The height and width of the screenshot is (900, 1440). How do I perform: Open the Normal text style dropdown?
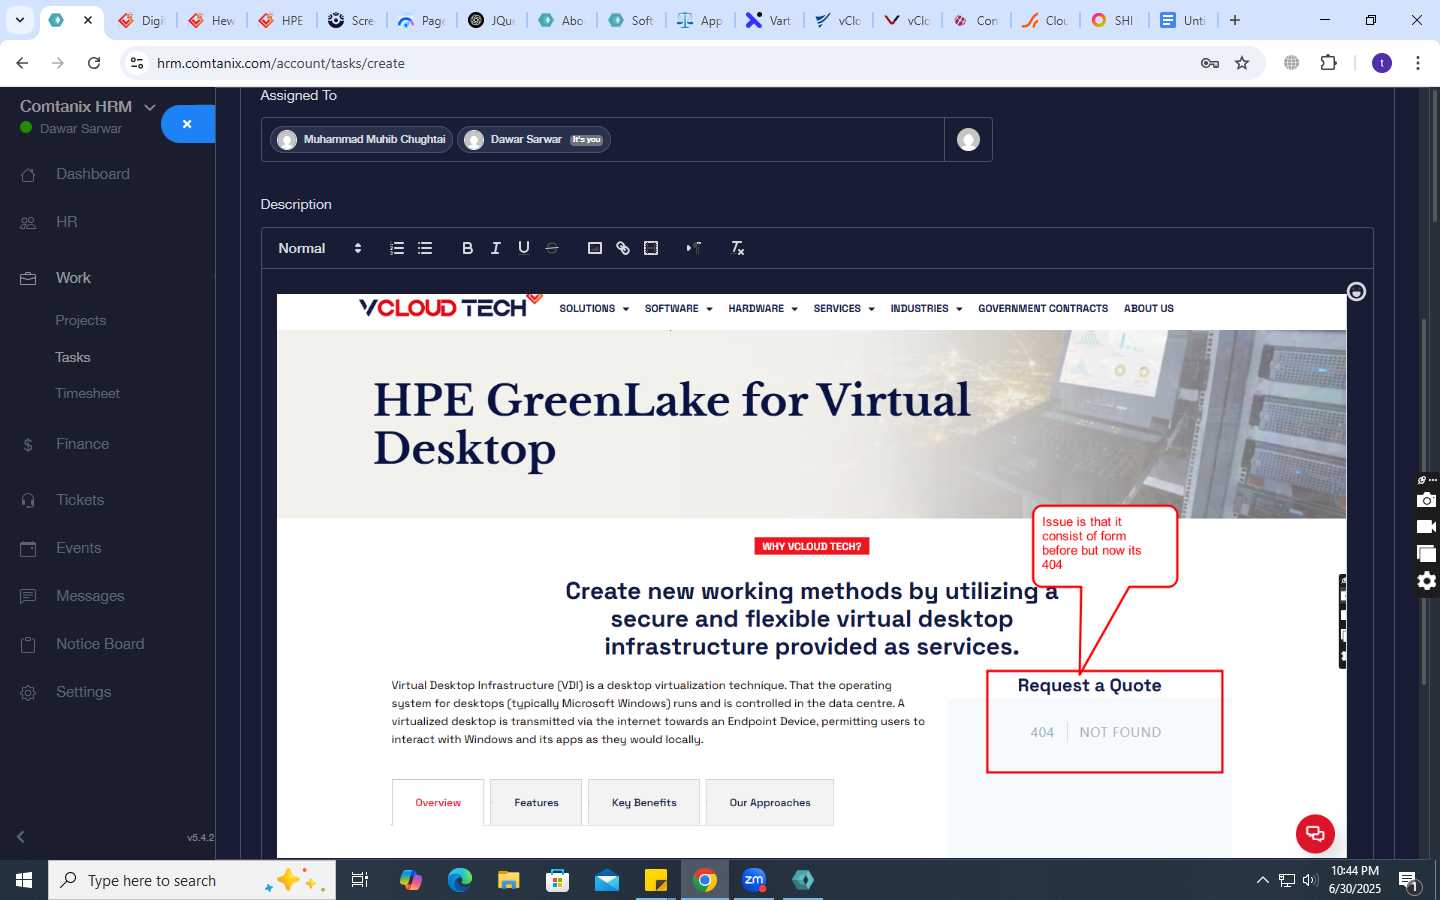(320, 248)
